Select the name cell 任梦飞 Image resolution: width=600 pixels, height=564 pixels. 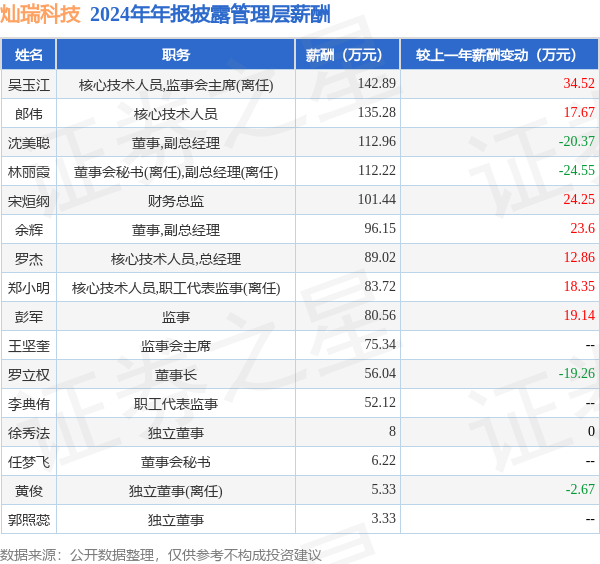tap(29, 462)
